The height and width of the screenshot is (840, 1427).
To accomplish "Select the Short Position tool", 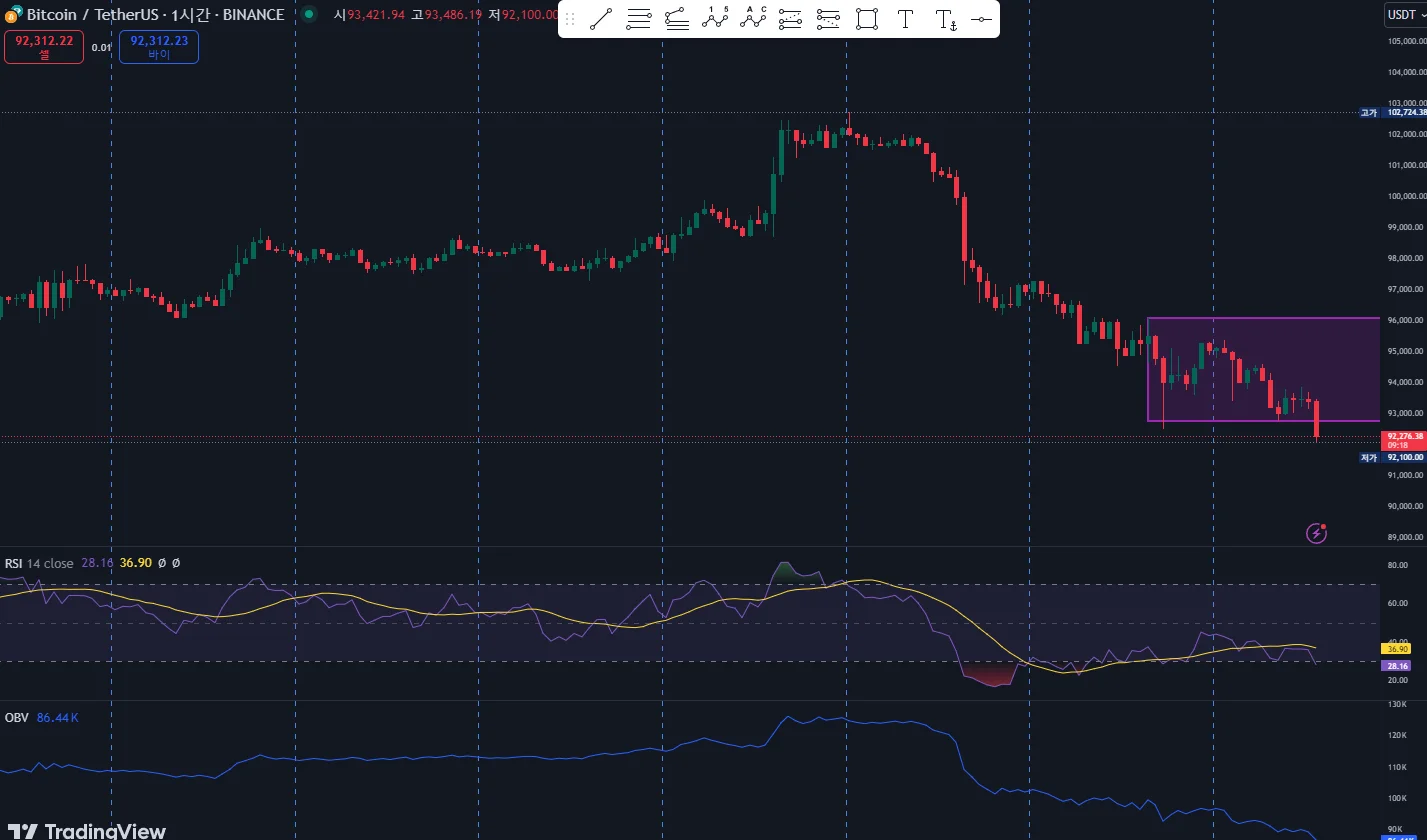I will click(x=828, y=19).
